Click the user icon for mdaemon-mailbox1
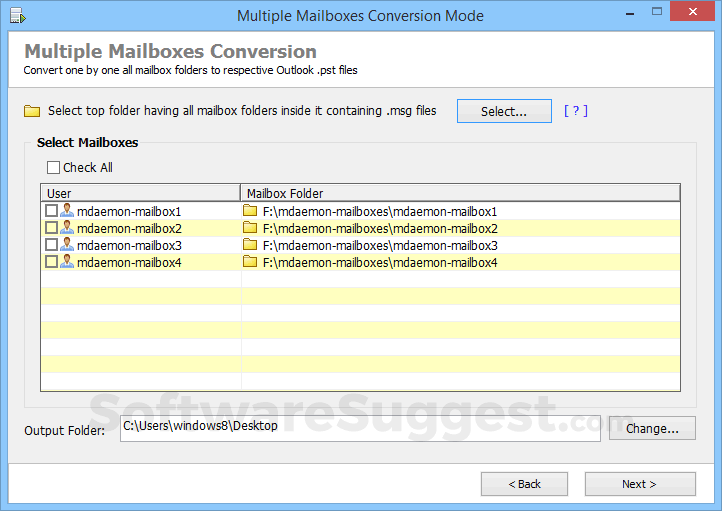Image resolution: width=722 pixels, height=511 pixels. coord(67,211)
